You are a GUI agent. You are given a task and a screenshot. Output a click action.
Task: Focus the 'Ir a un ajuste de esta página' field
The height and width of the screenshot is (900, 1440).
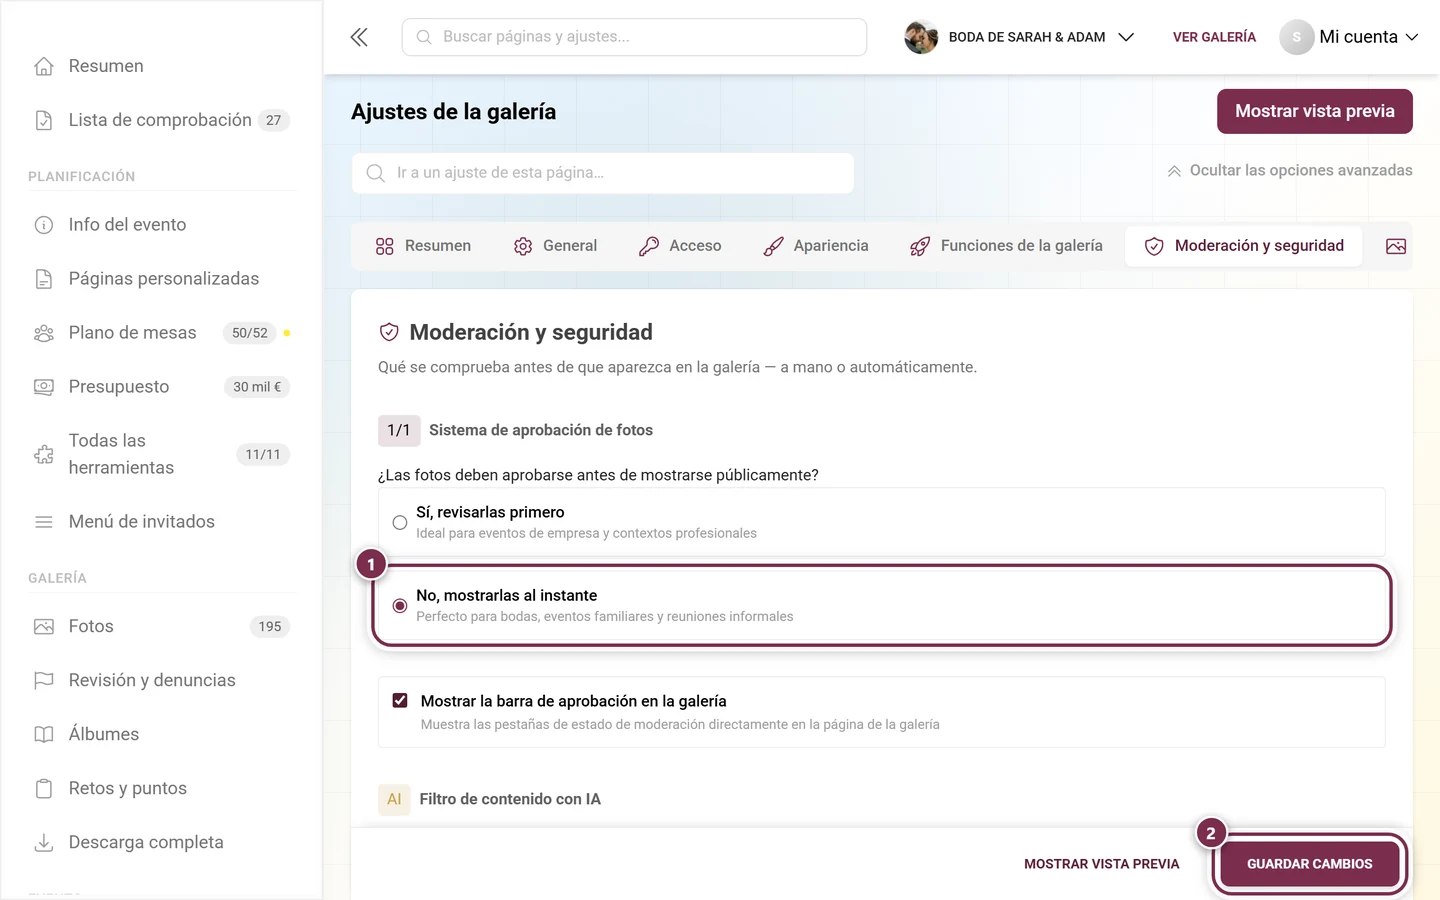point(603,173)
